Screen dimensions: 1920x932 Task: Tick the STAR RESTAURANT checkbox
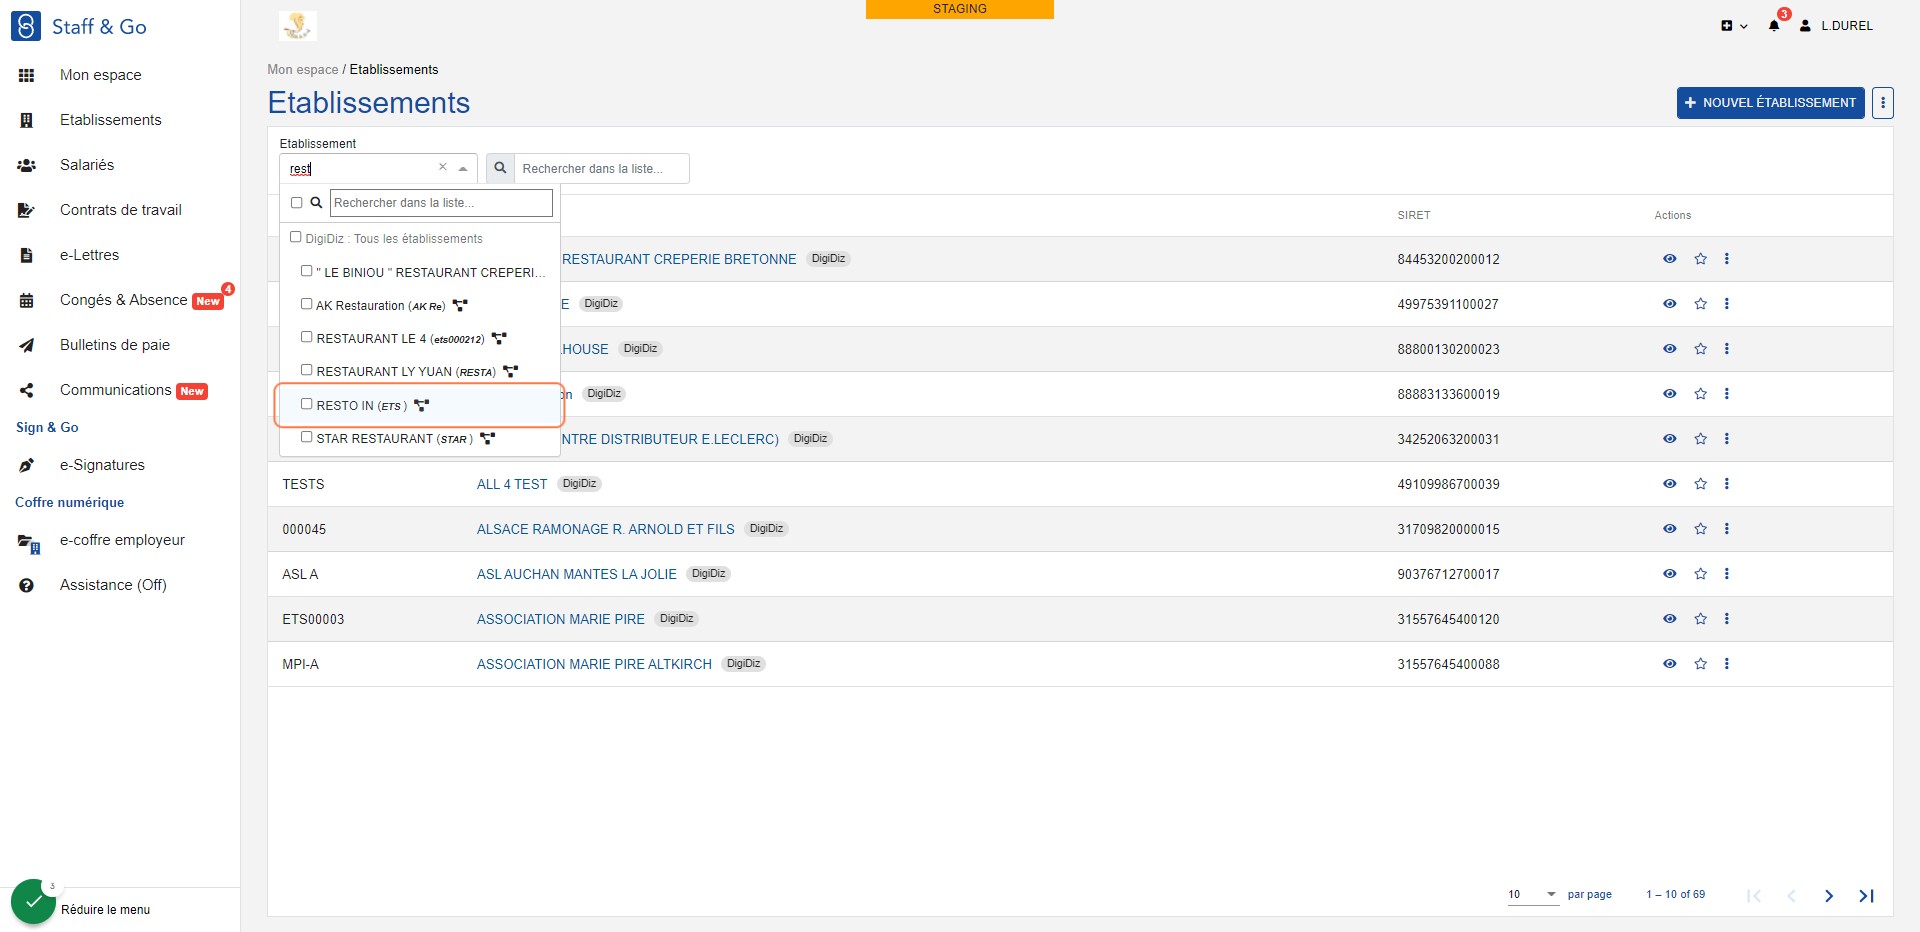tap(307, 437)
